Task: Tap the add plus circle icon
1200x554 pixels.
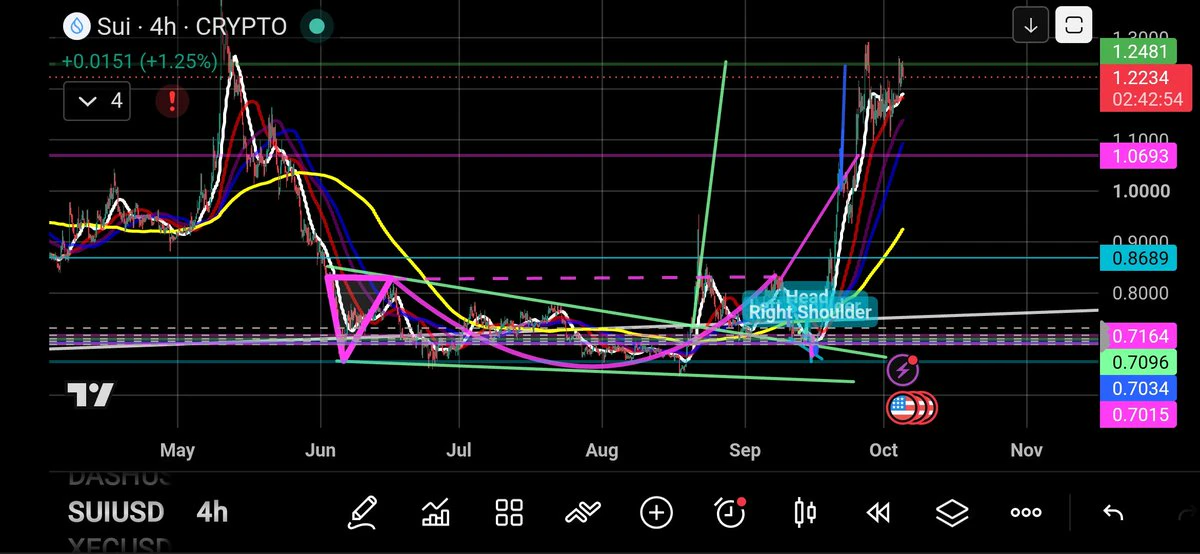Action: (657, 513)
